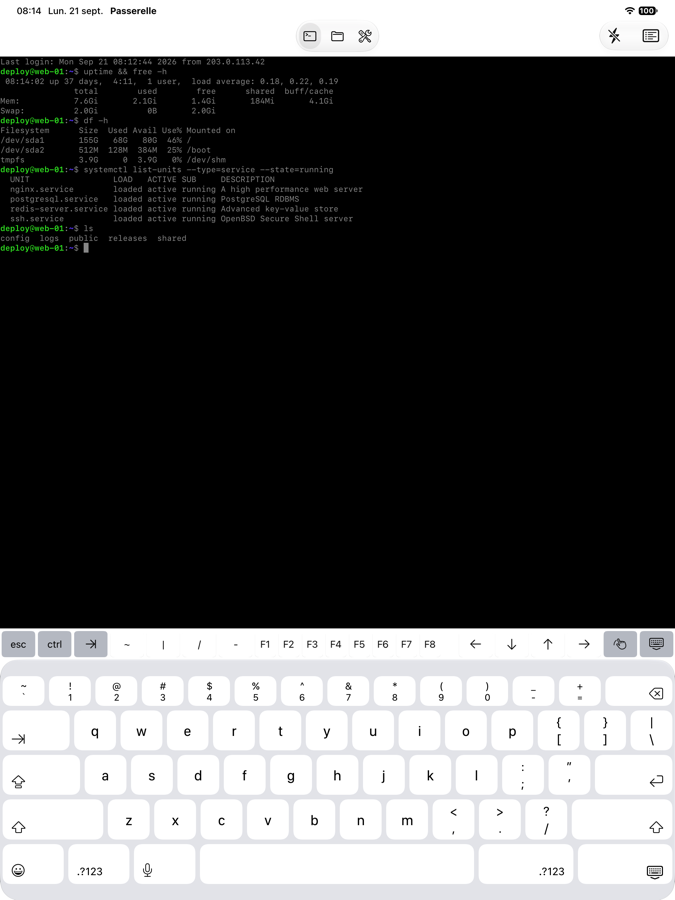Tap the backslash pipe key
This screenshot has width=675, height=900.
651,731
